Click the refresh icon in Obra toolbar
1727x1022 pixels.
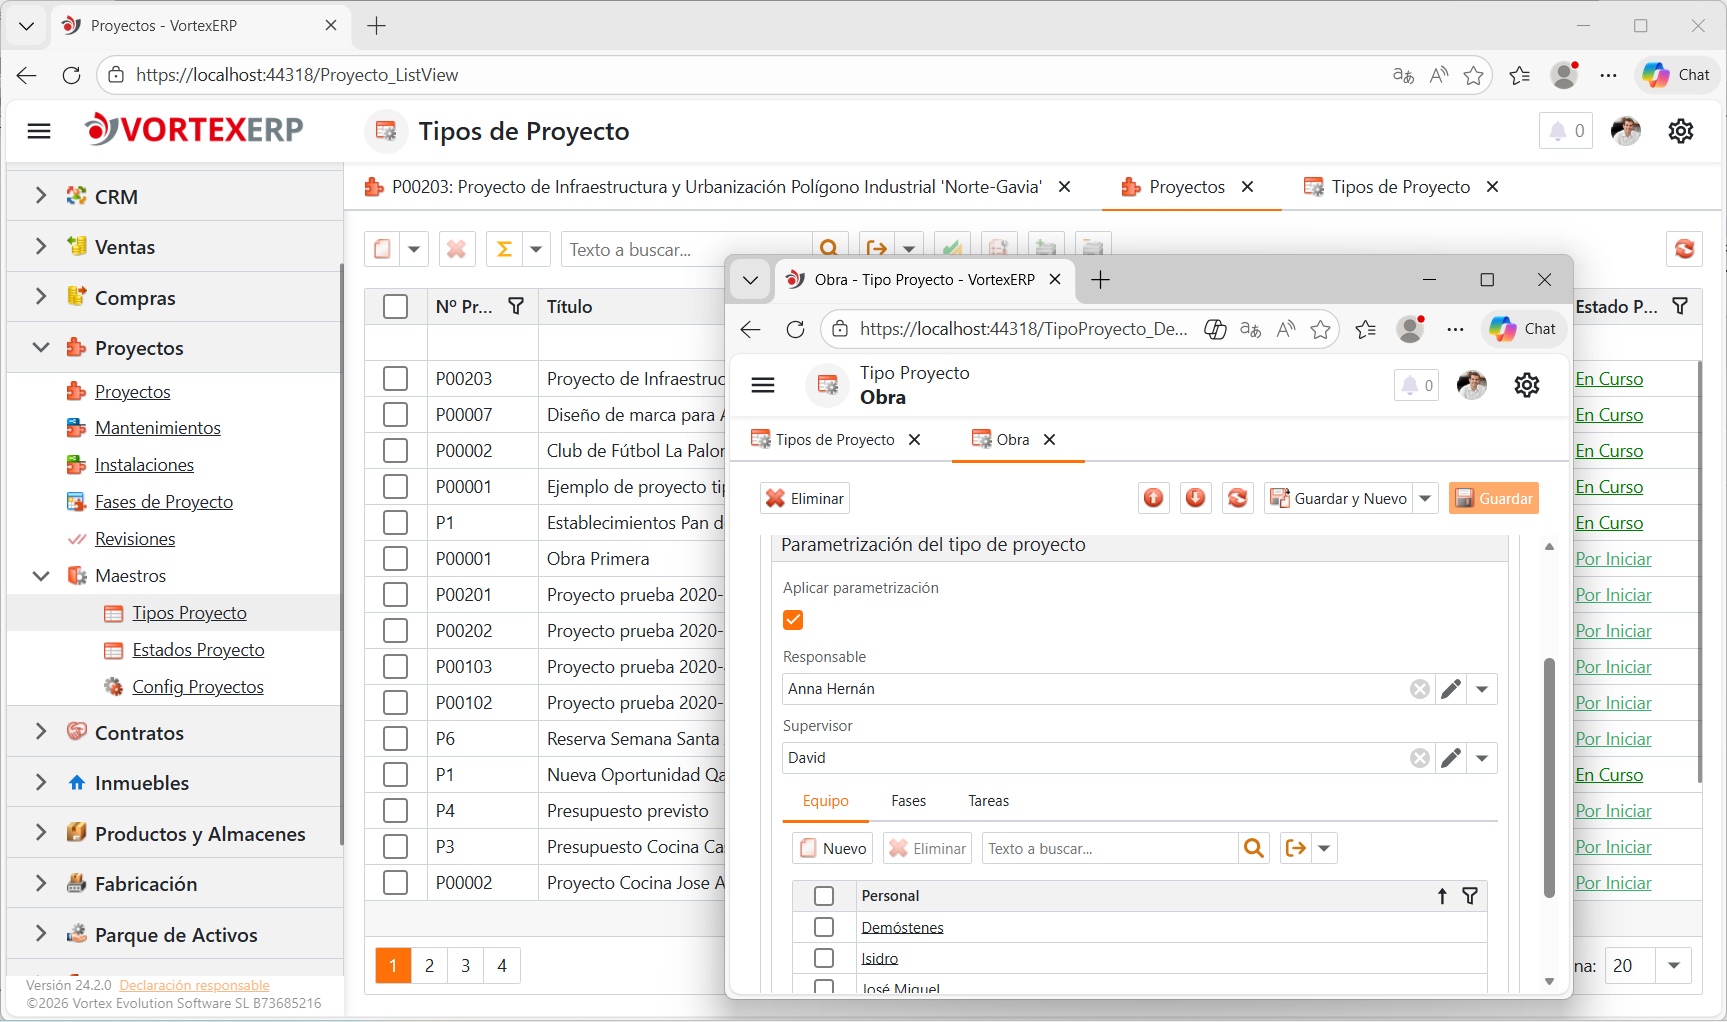coord(1238,498)
